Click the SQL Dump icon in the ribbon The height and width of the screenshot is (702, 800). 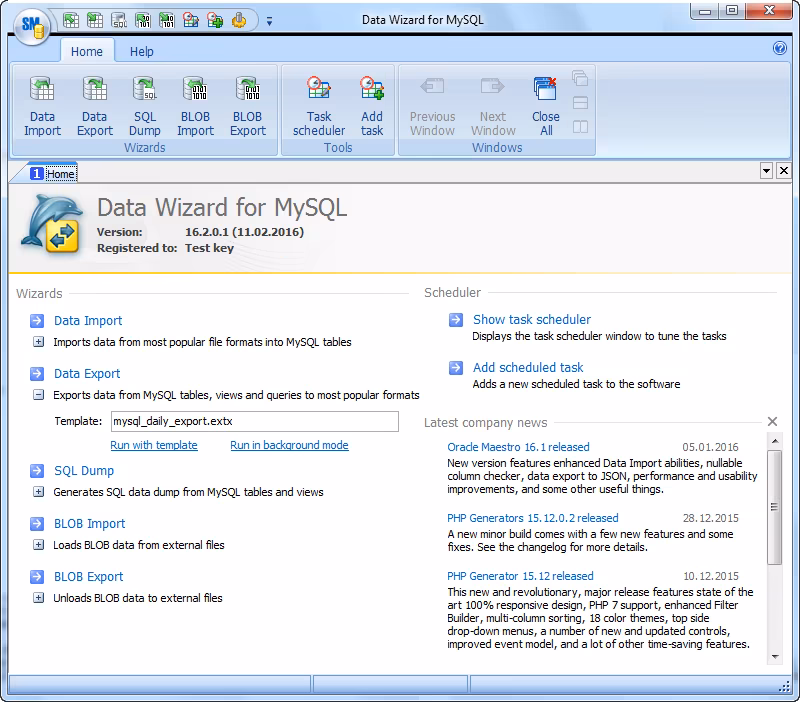144,103
